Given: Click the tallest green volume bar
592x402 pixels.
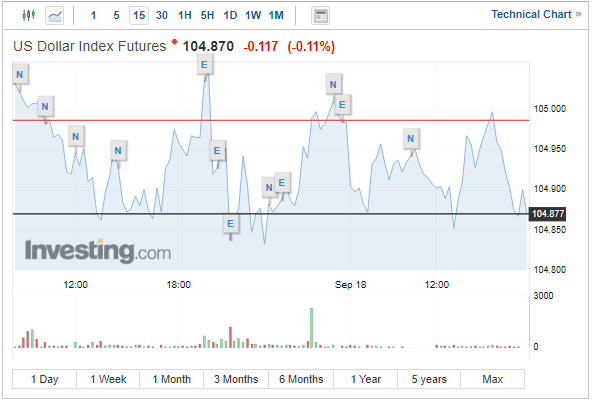Looking at the screenshot, I should (311, 328).
